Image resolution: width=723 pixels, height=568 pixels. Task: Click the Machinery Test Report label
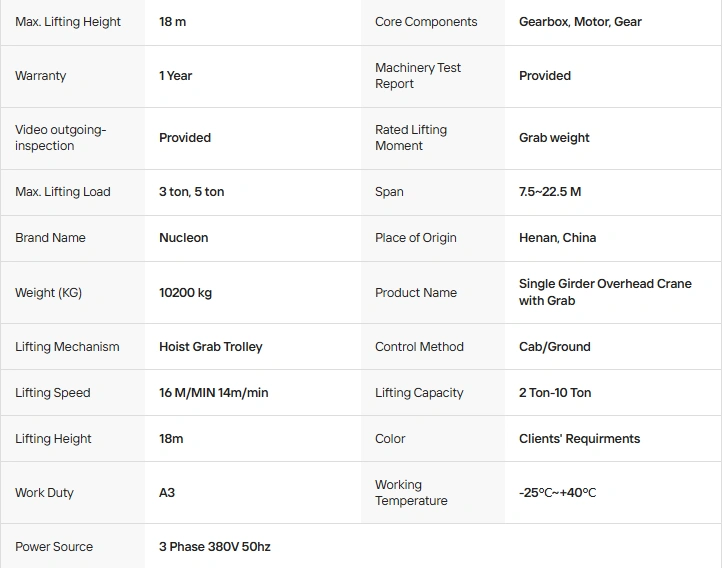click(418, 76)
